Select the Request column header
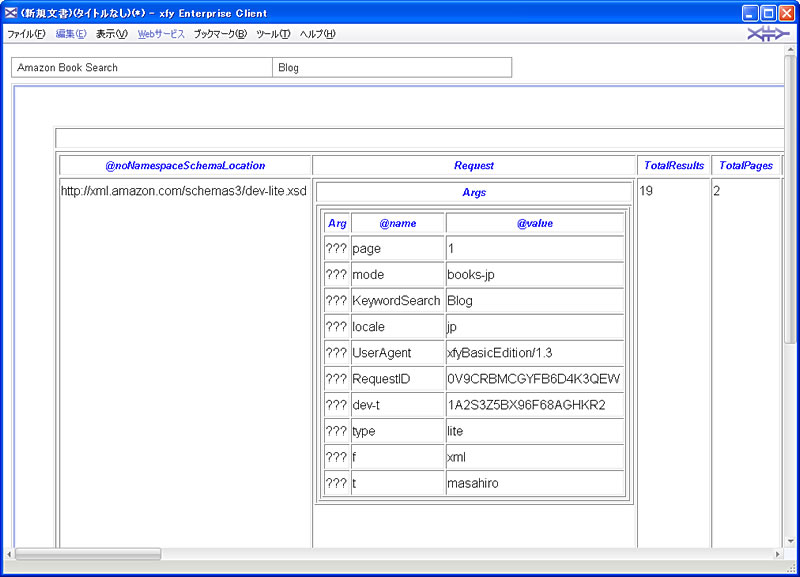The image size is (800, 577). click(x=474, y=166)
